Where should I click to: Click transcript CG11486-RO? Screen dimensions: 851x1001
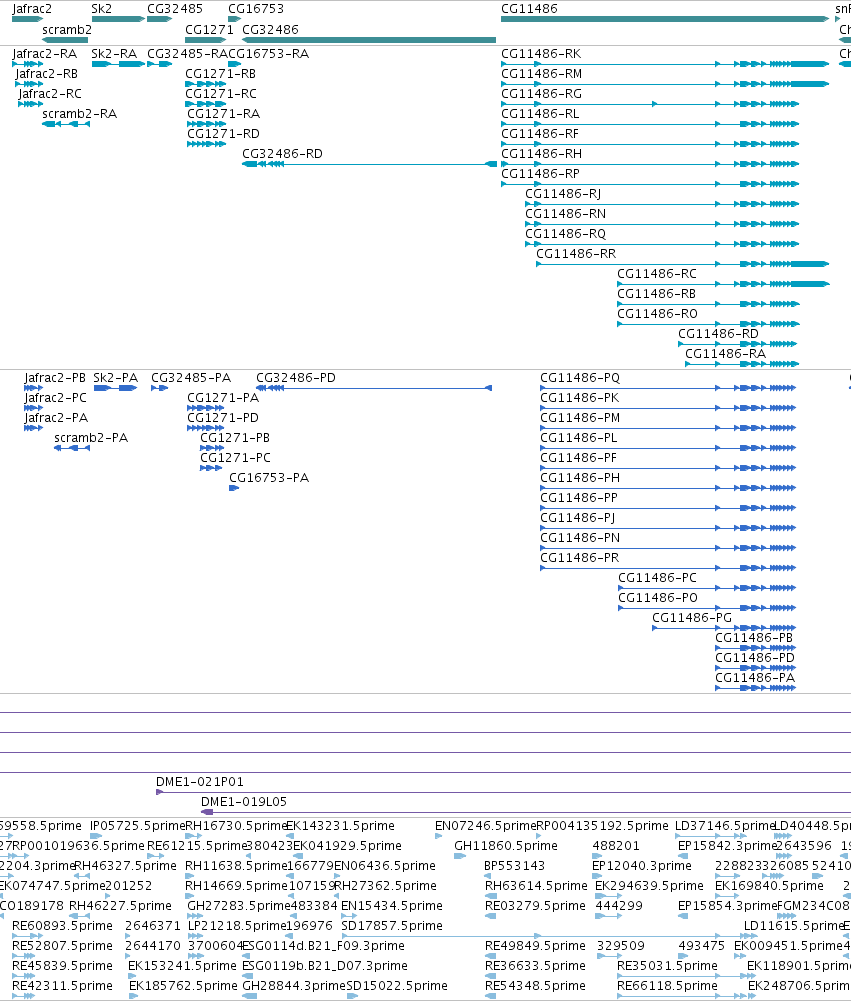coord(657,314)
